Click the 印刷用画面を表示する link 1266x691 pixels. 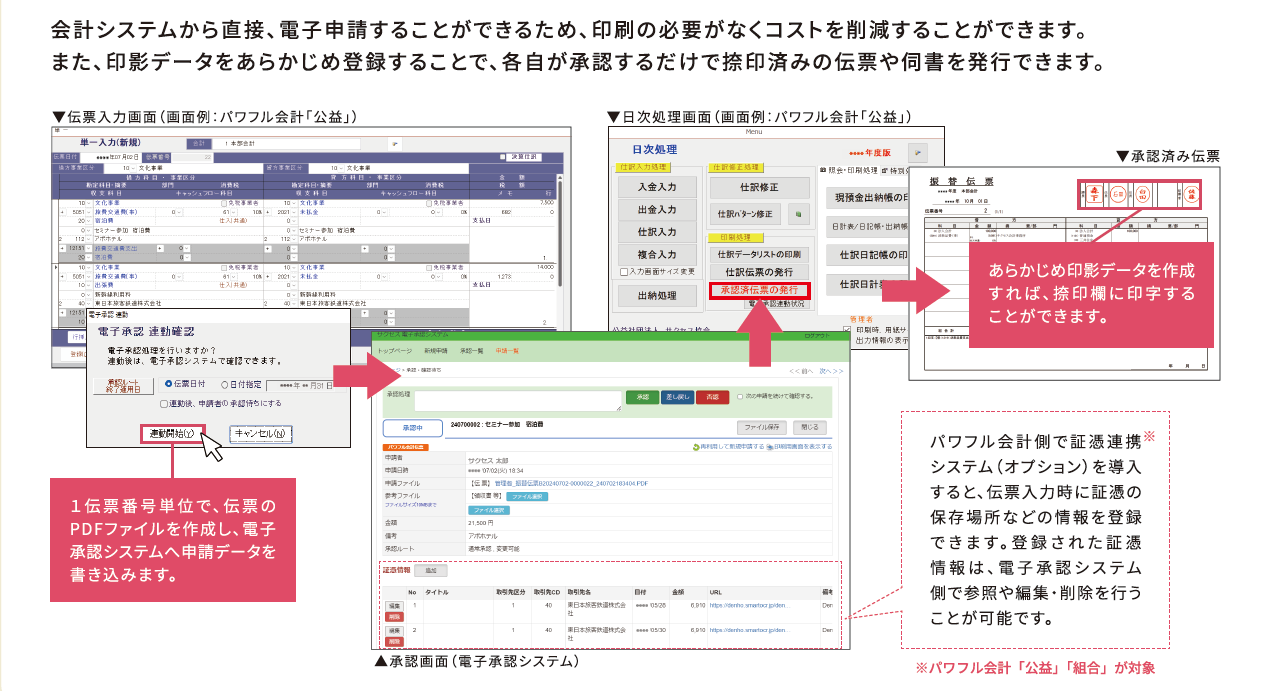click(x=801, y=446)
